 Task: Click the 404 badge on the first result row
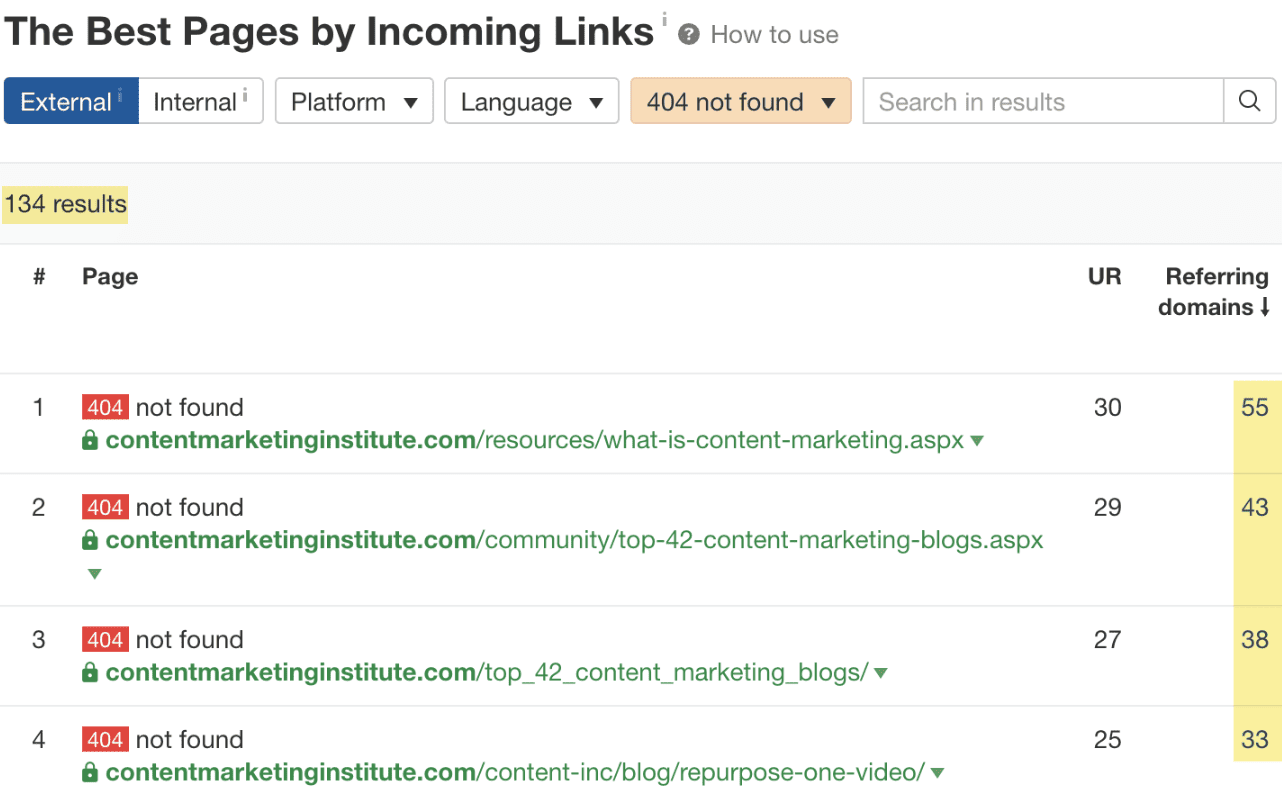[105, 407]
